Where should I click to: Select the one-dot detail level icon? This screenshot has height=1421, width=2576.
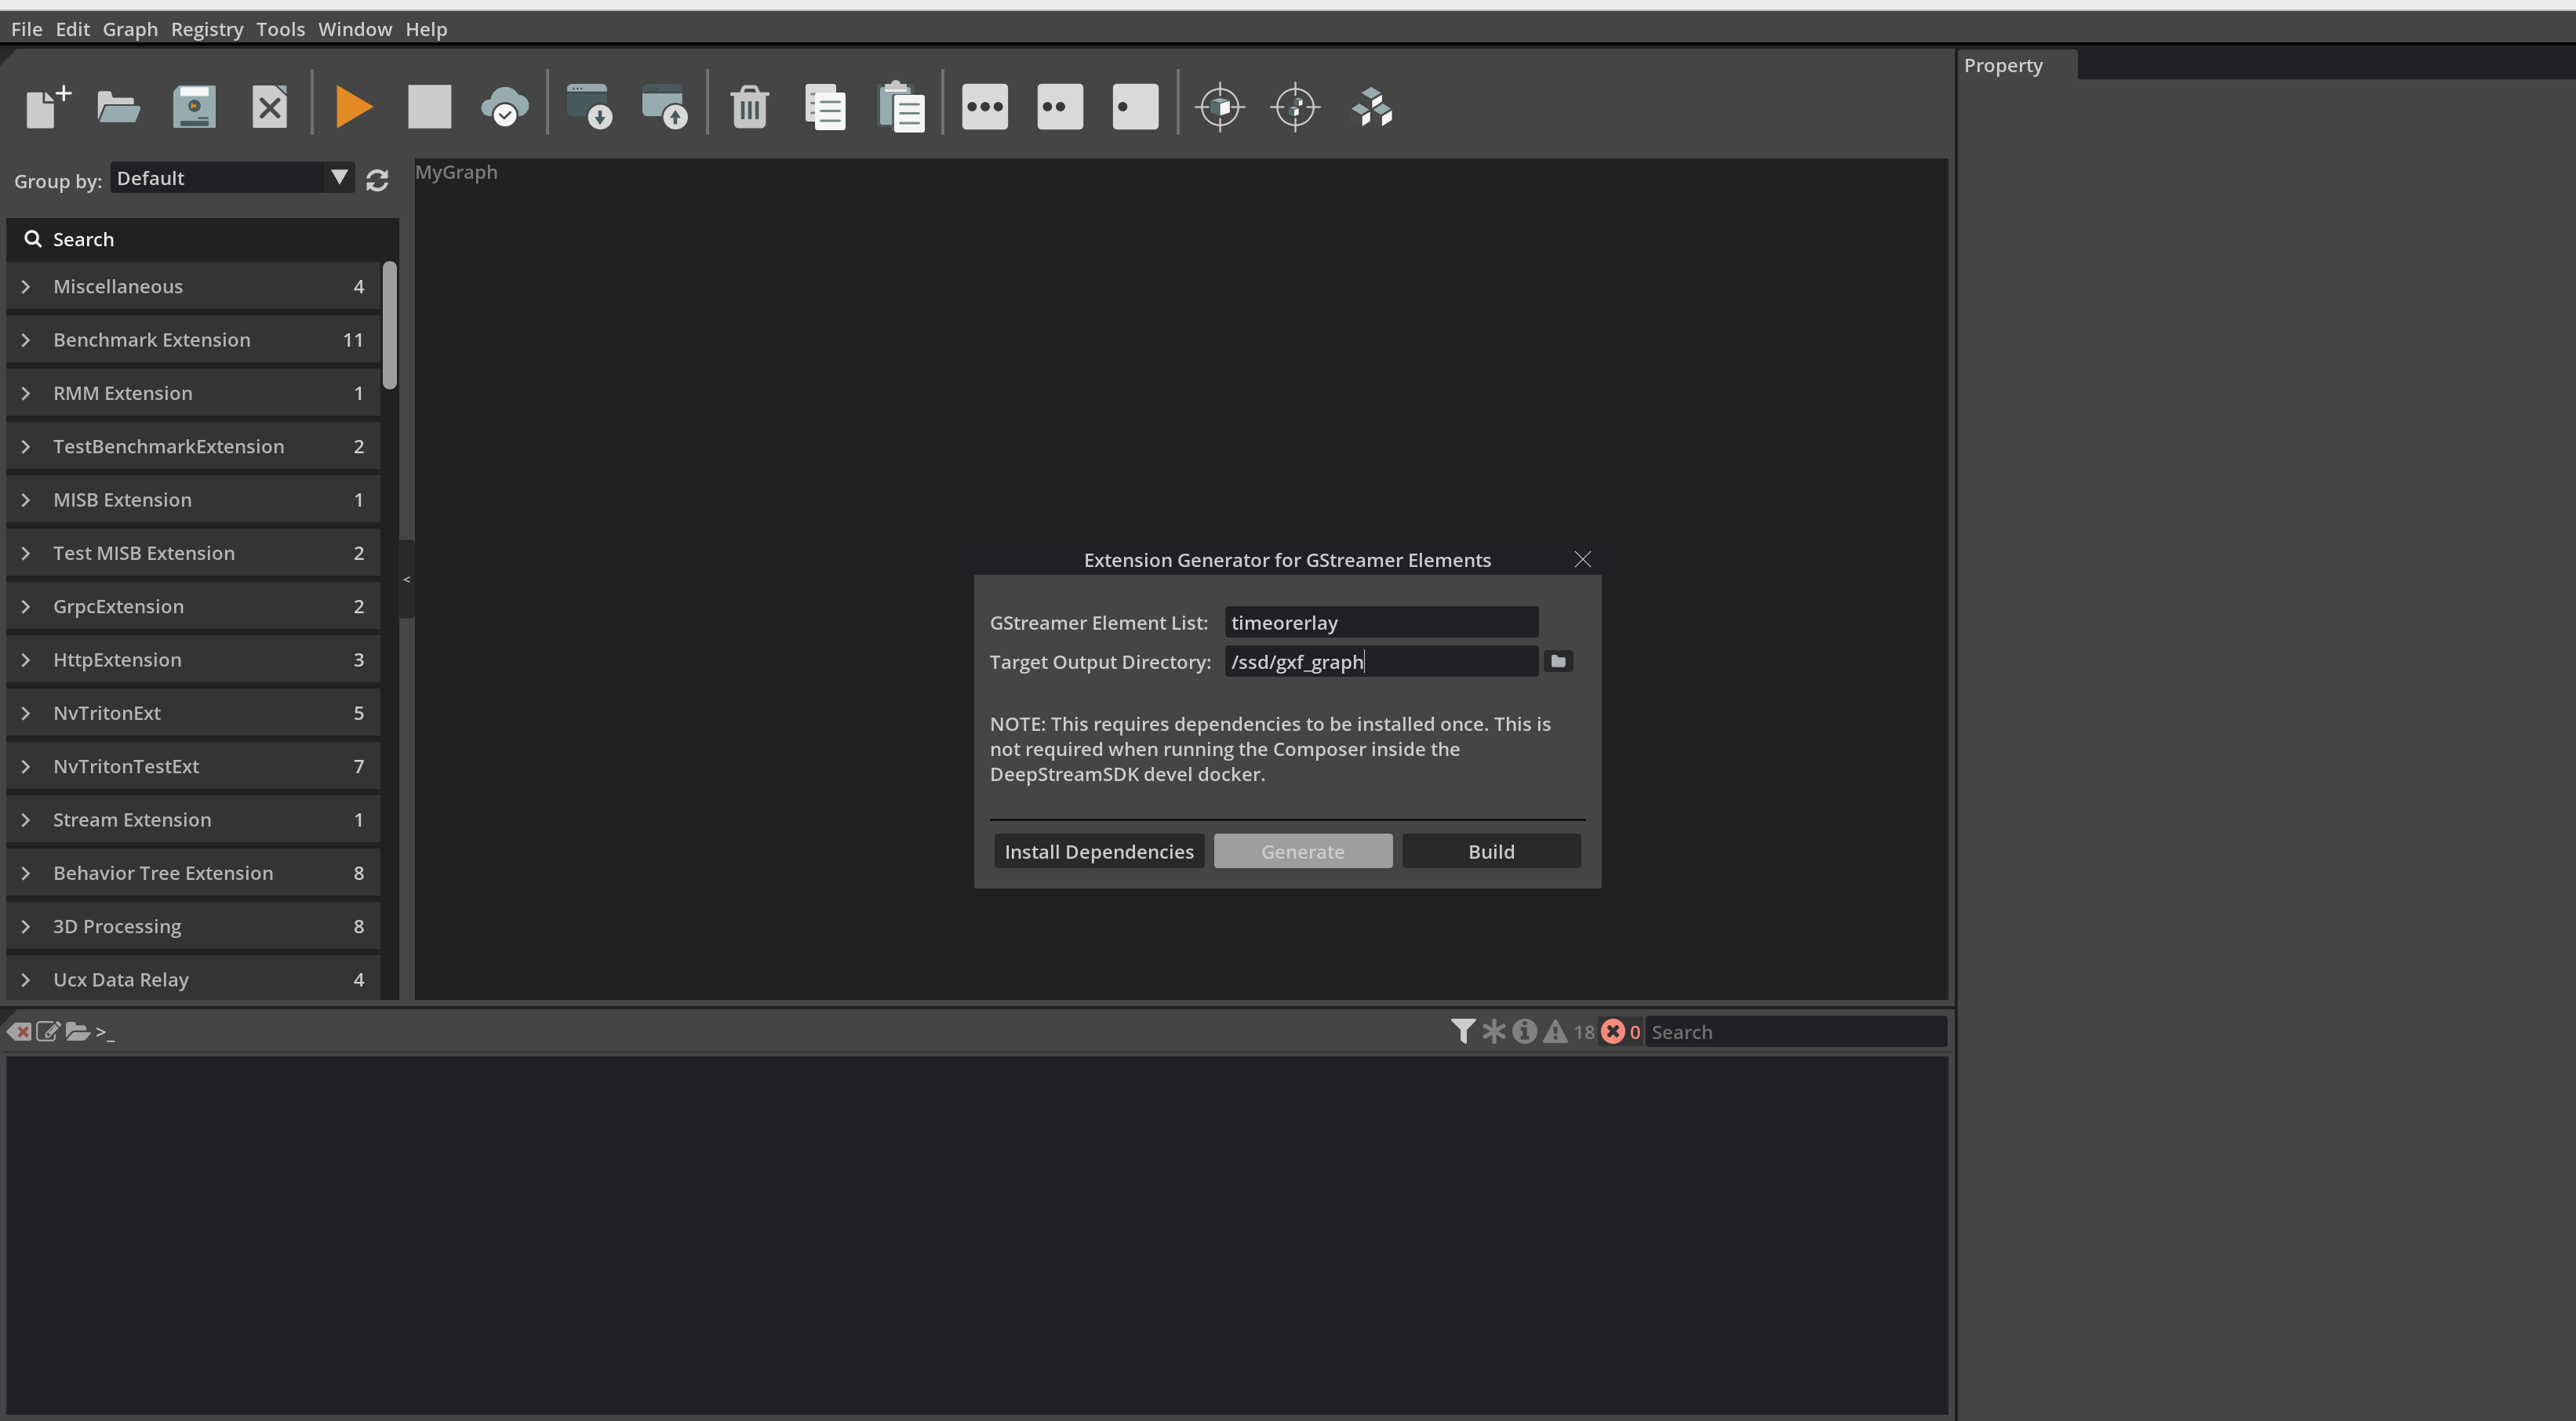1136,107
